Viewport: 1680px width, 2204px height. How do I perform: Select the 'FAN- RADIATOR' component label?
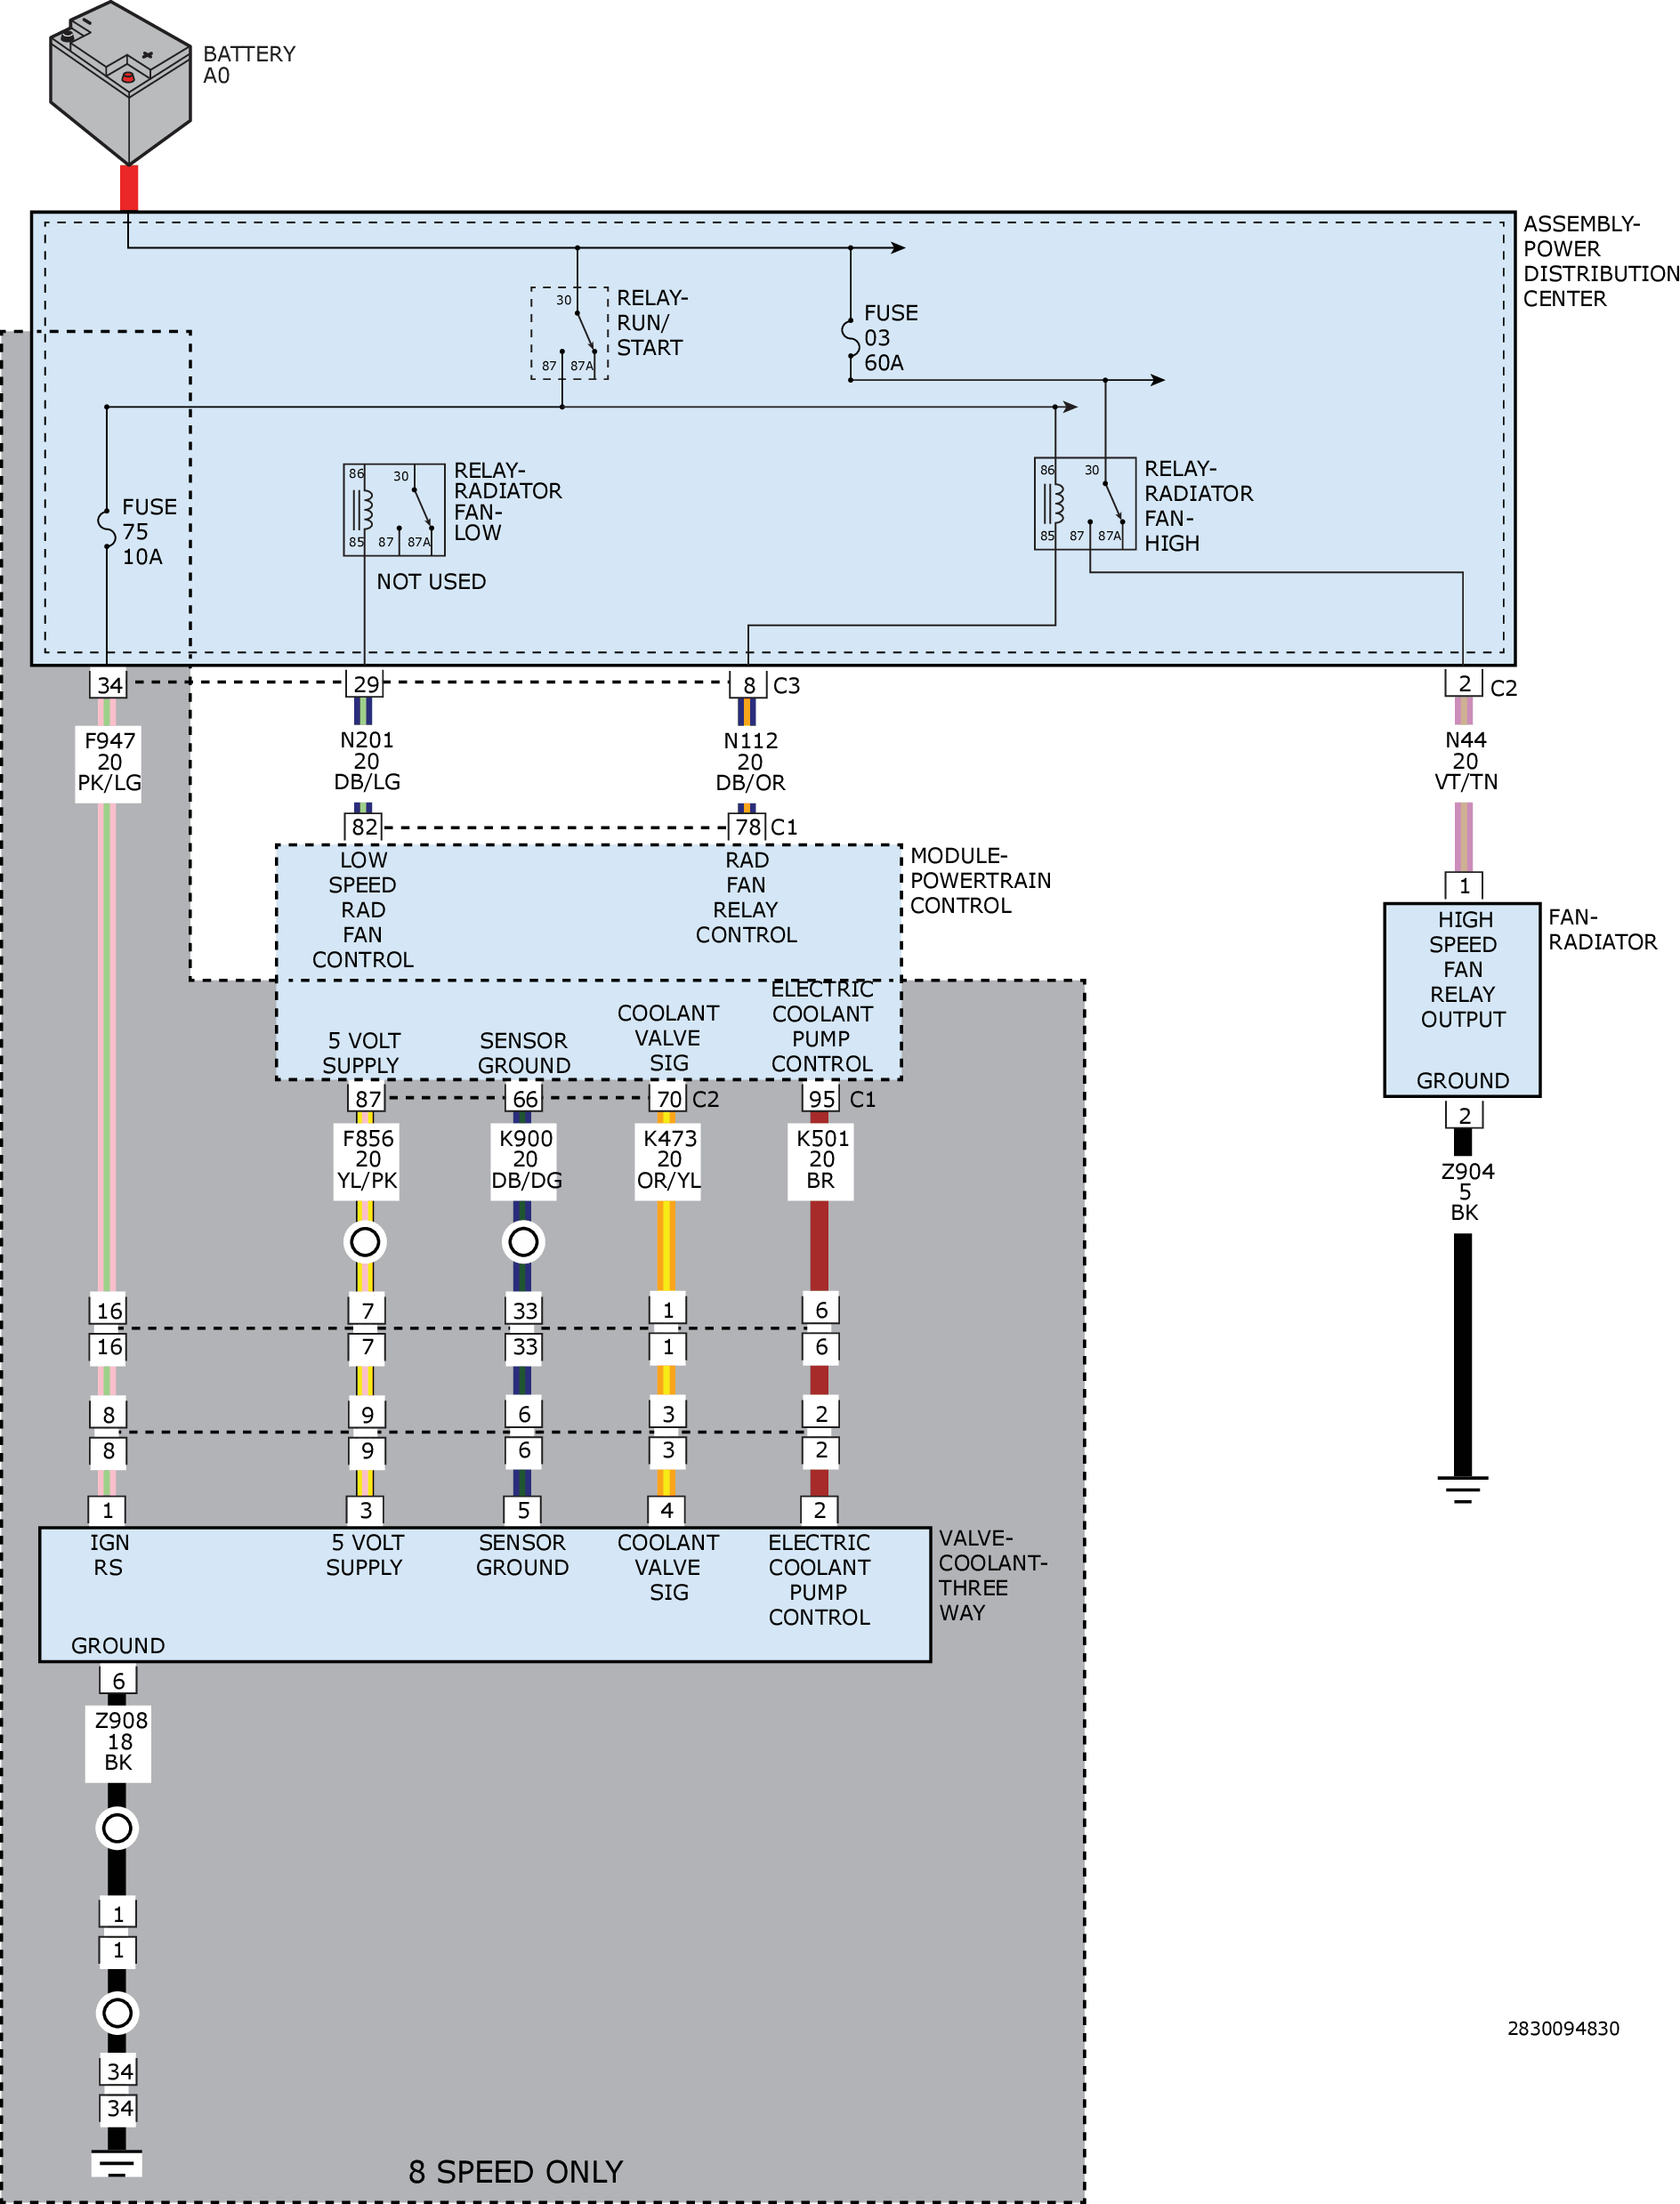click(x=1602, y=929)
